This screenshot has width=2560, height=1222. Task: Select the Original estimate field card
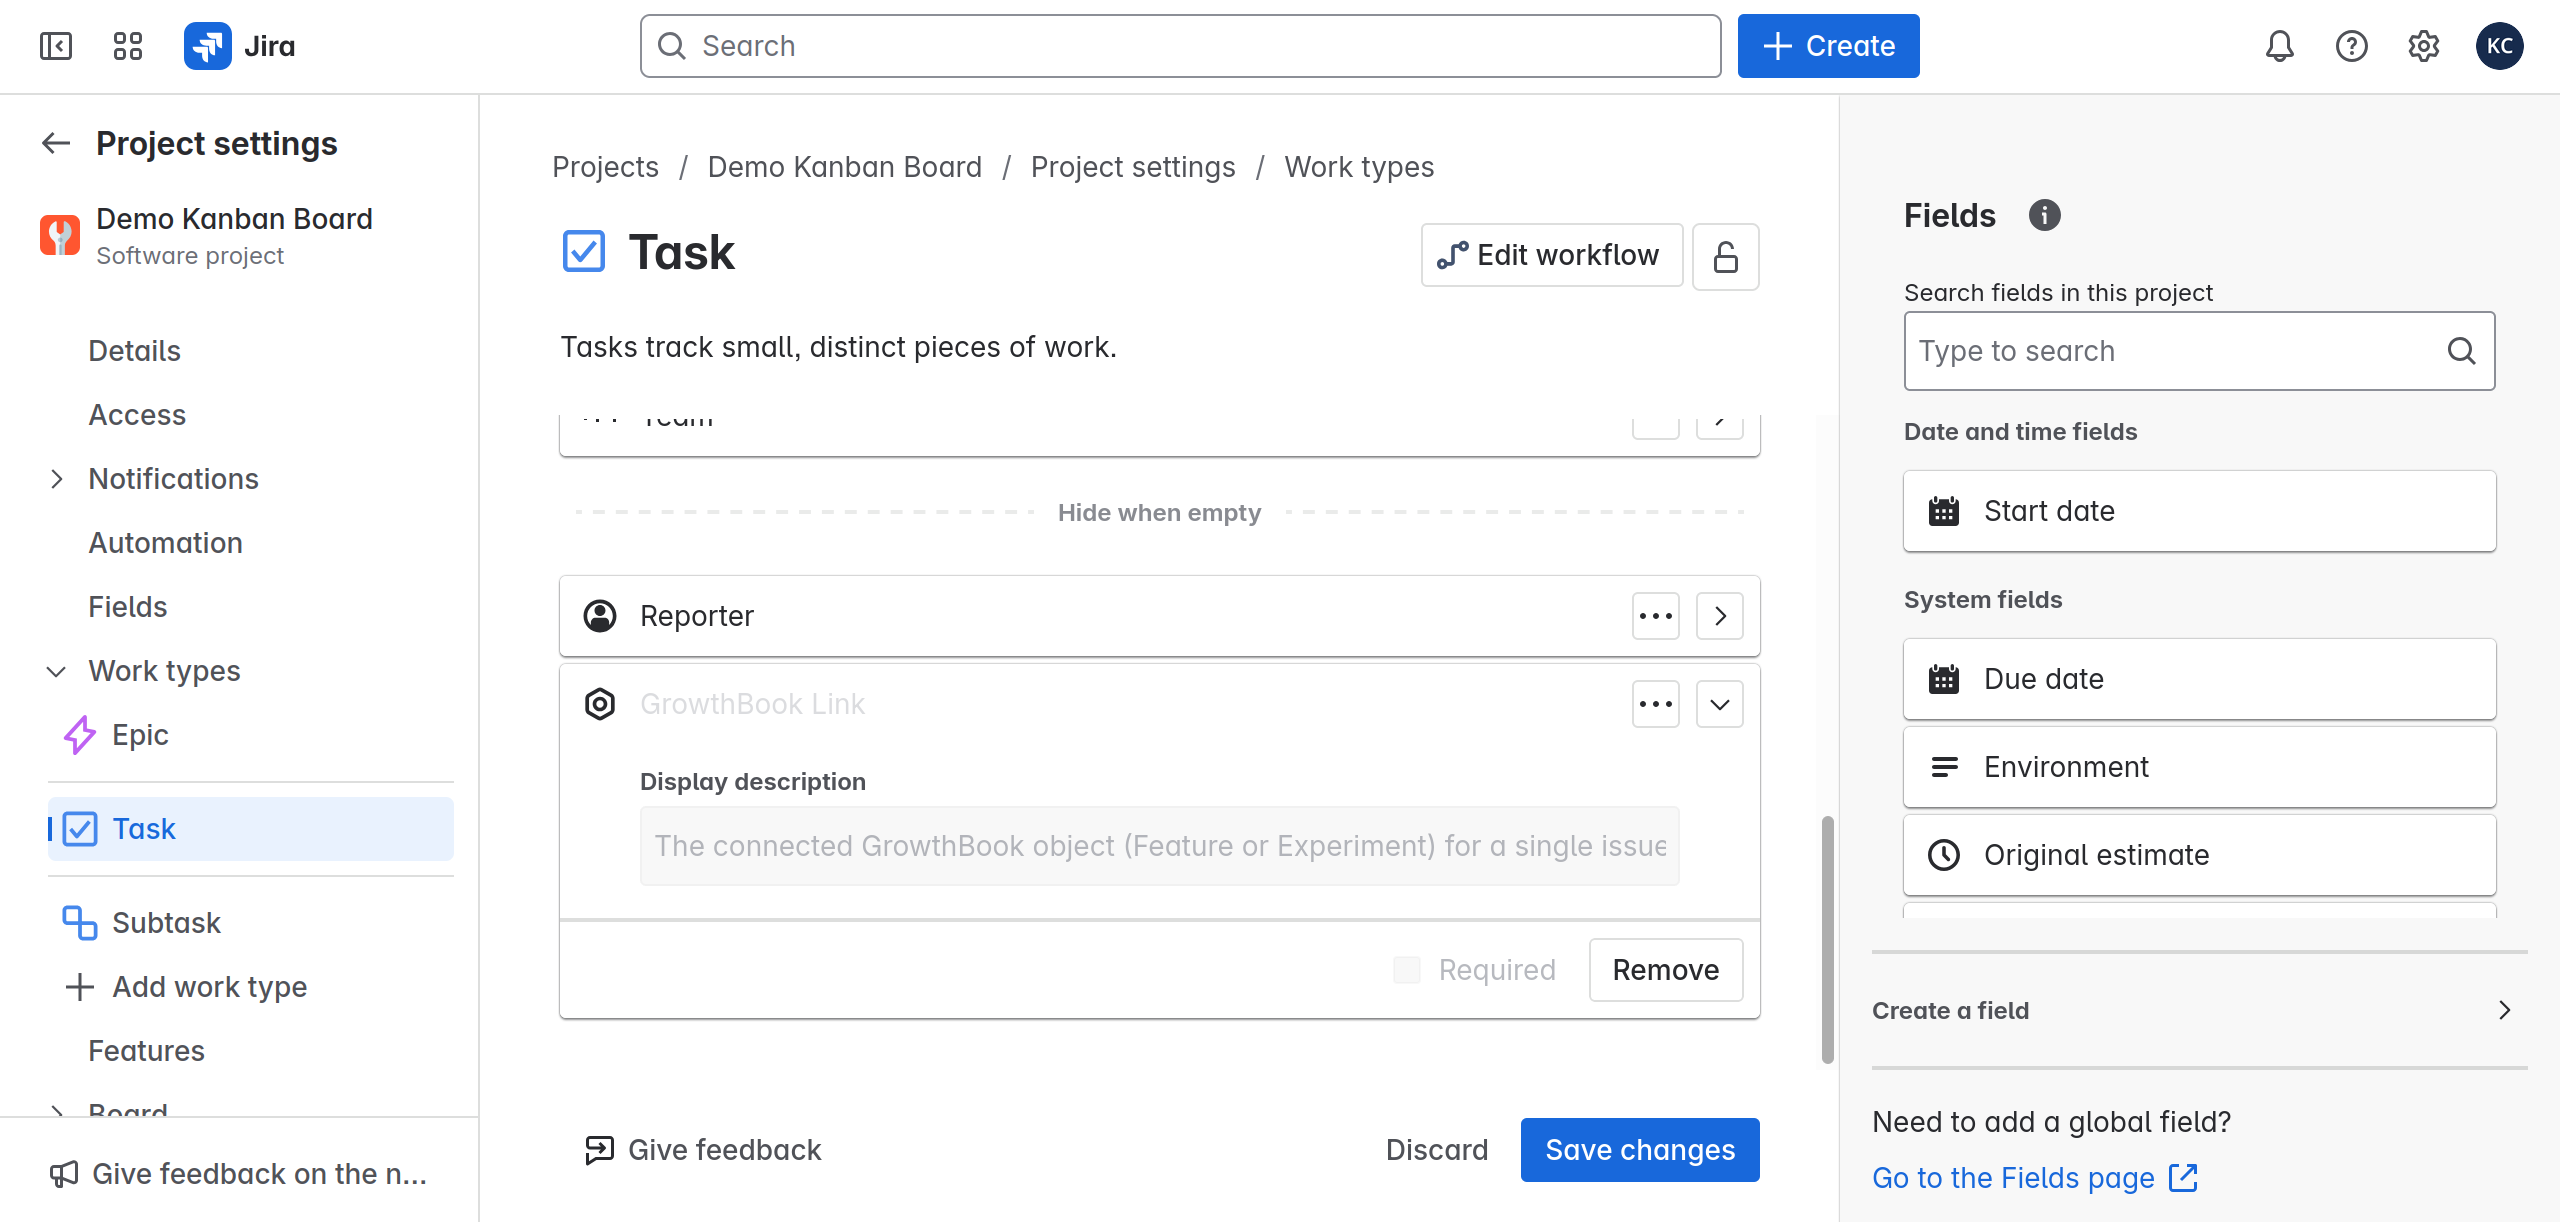[x=2199, y=855]
